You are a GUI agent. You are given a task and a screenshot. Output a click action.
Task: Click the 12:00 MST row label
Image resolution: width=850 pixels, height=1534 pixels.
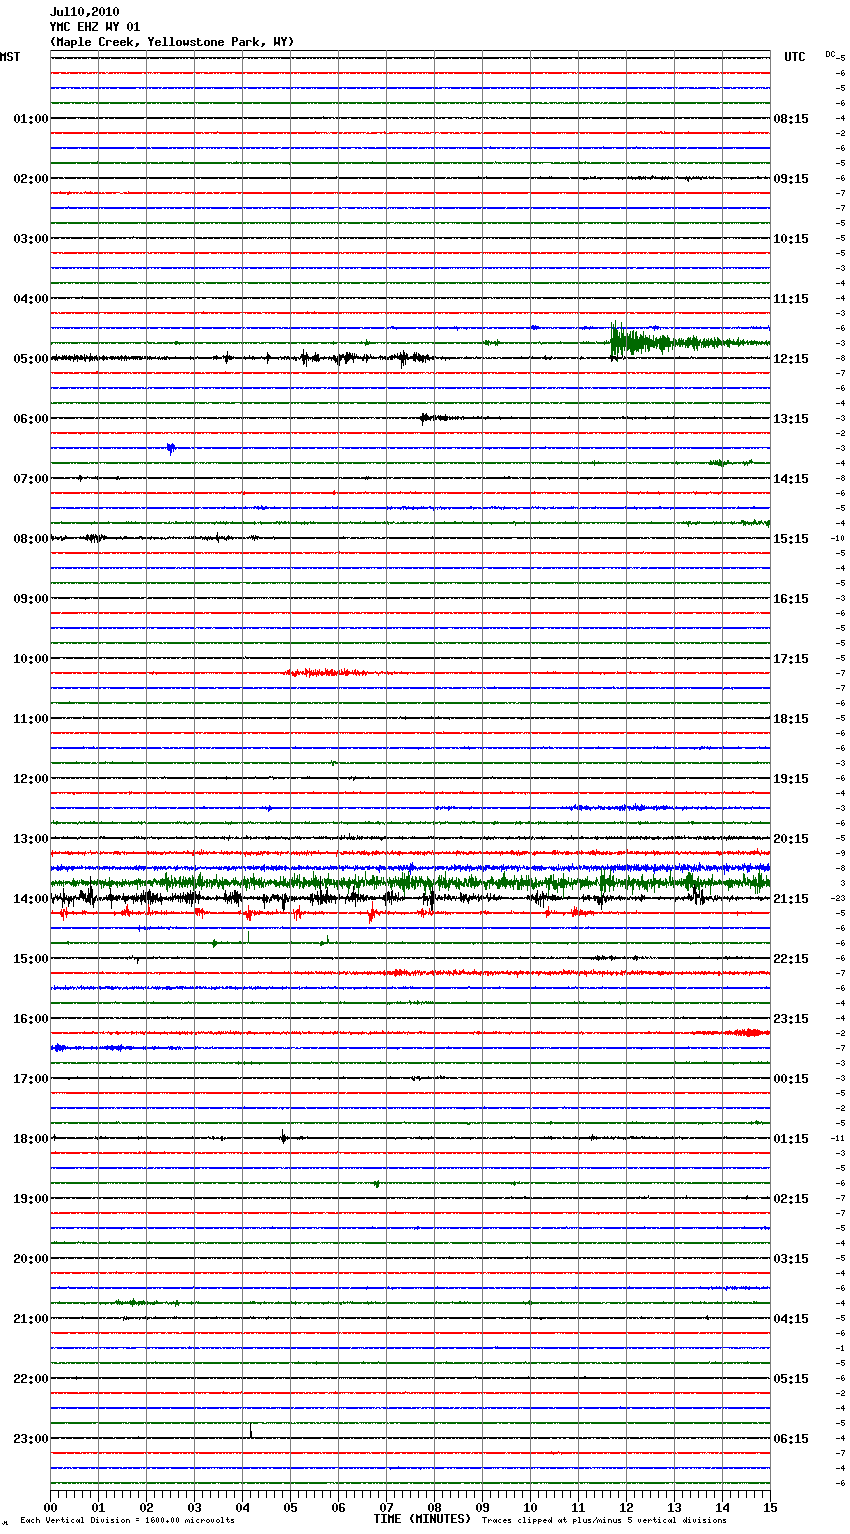pos(31,779)
